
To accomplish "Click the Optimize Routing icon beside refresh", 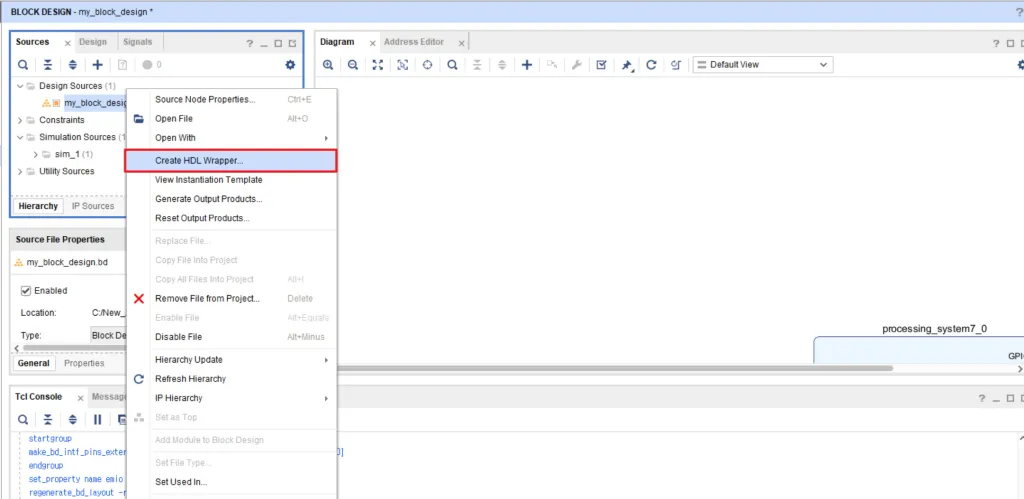I will (x=676, y=65).
